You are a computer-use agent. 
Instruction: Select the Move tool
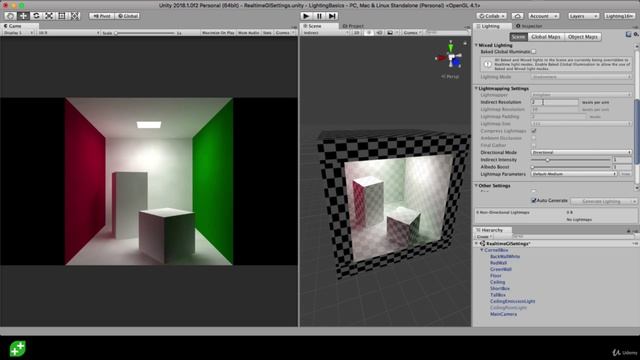click(23, 16)
